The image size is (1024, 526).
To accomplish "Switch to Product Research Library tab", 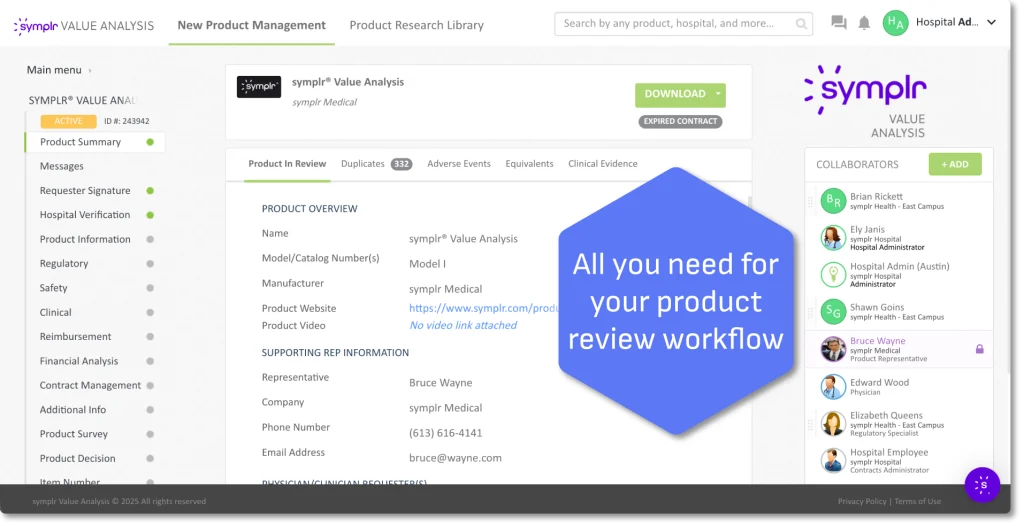I will coord(417,25).
